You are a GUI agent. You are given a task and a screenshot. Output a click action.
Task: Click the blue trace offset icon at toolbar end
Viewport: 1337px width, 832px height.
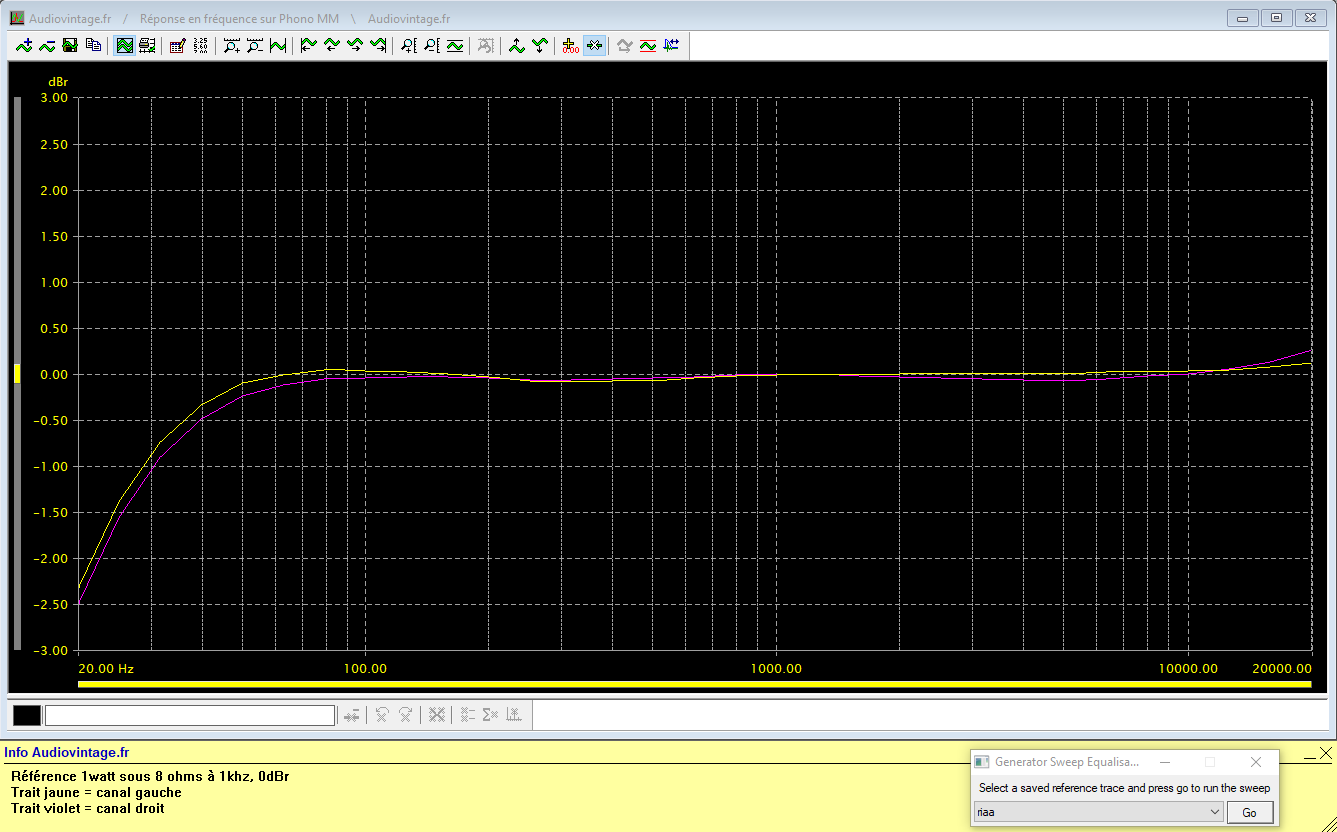pyautogui.click(x=671, y=45)
